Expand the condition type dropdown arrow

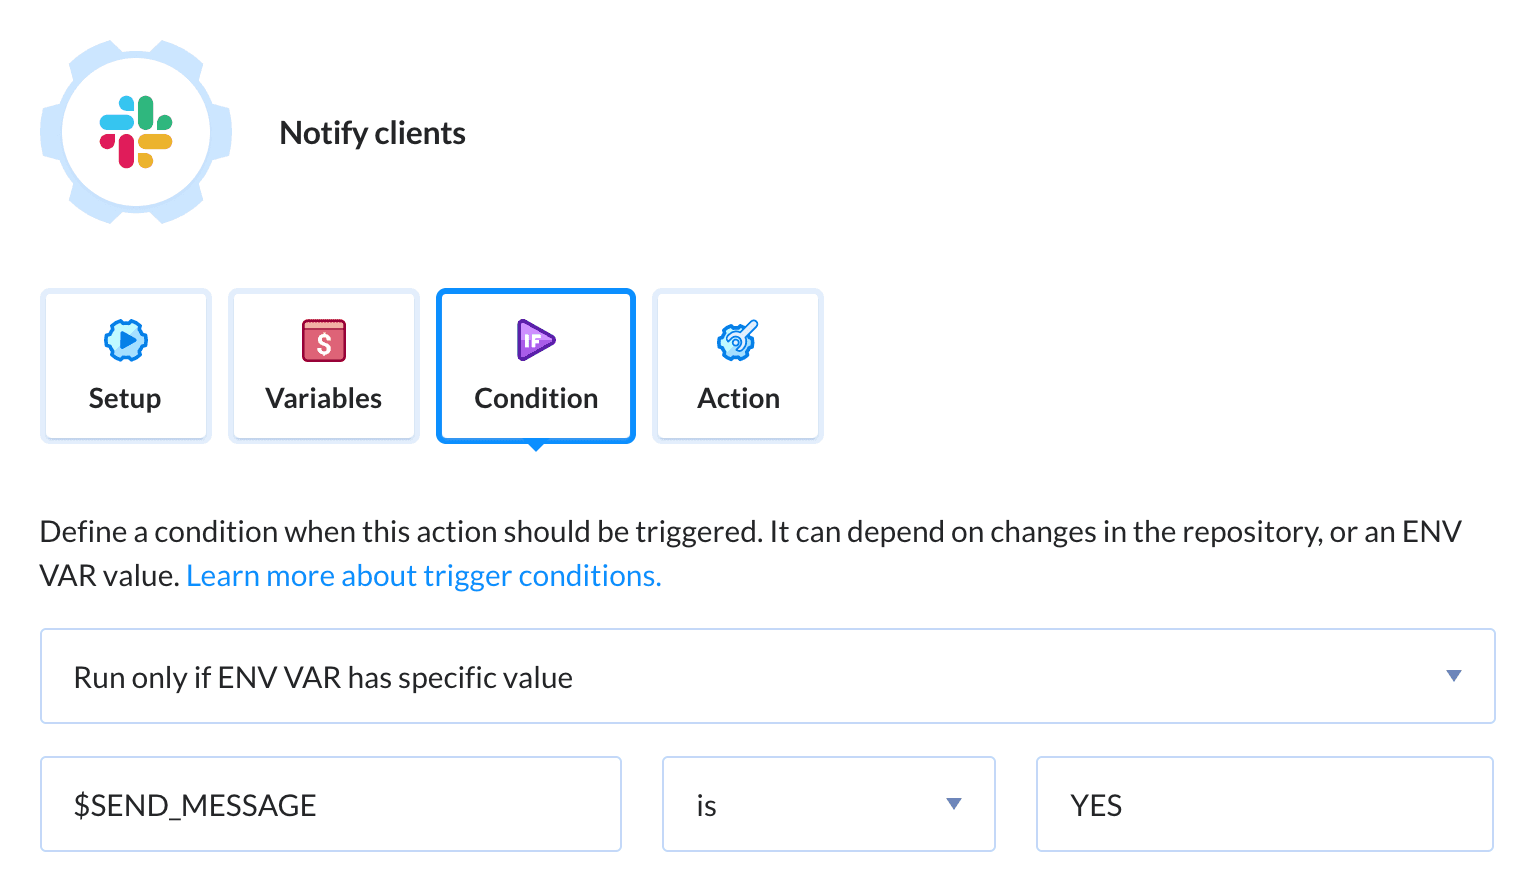pyautogui.click(x=1454, y=677)
